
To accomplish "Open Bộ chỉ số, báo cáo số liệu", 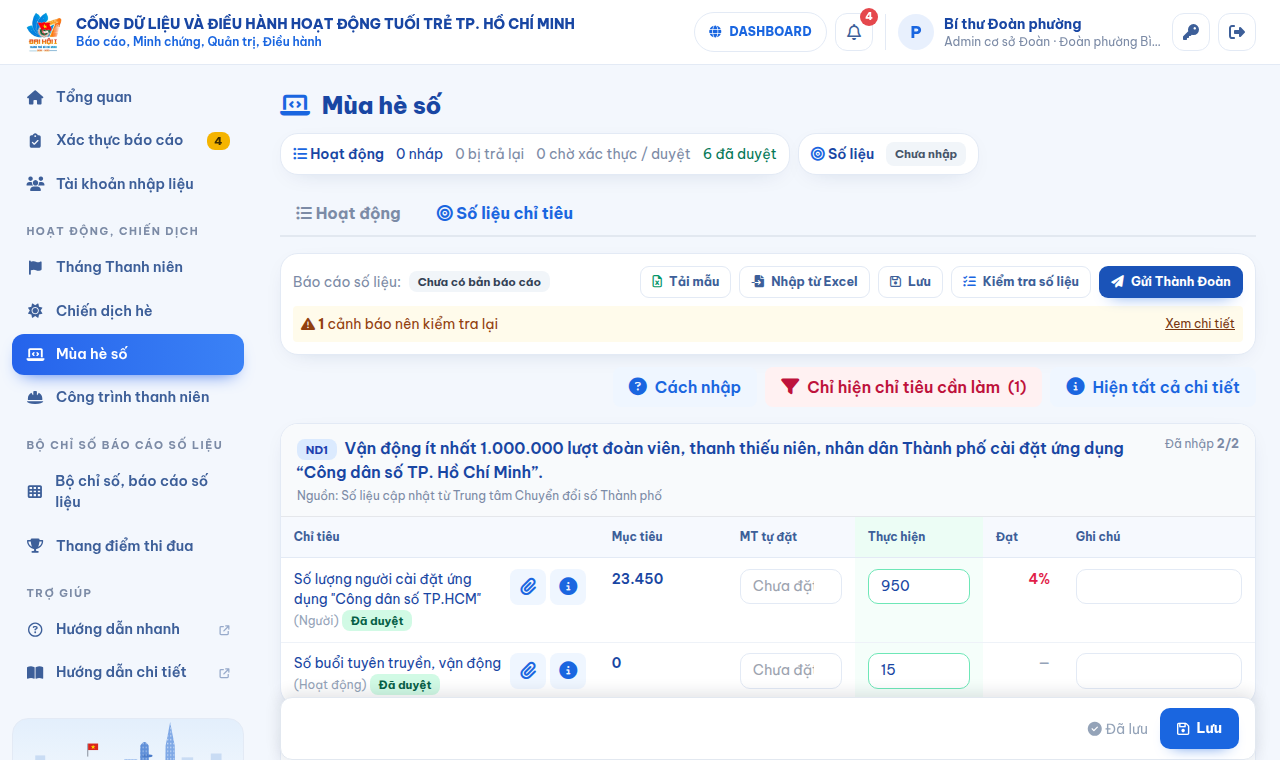I will (128, 491).
